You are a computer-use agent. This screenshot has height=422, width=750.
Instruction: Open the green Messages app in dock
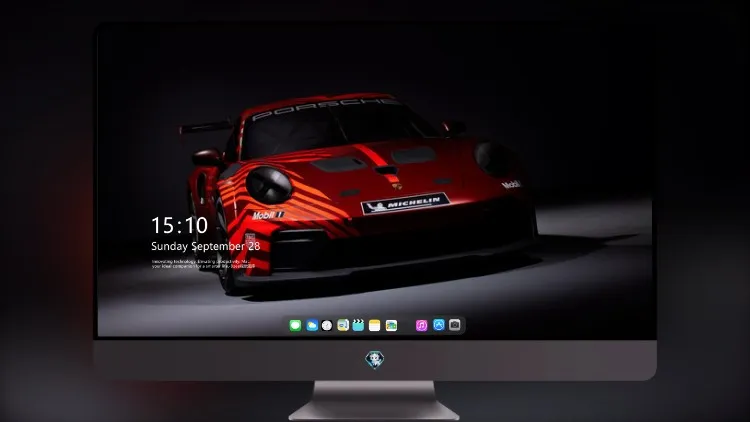click(x=295, y=325)
